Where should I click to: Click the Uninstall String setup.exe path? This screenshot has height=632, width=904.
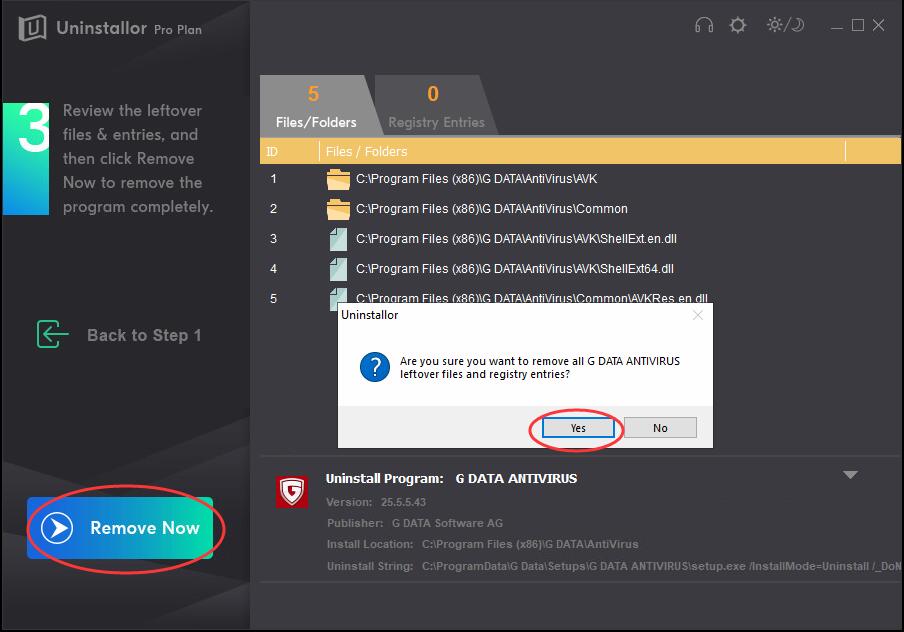tap(661, 566)
